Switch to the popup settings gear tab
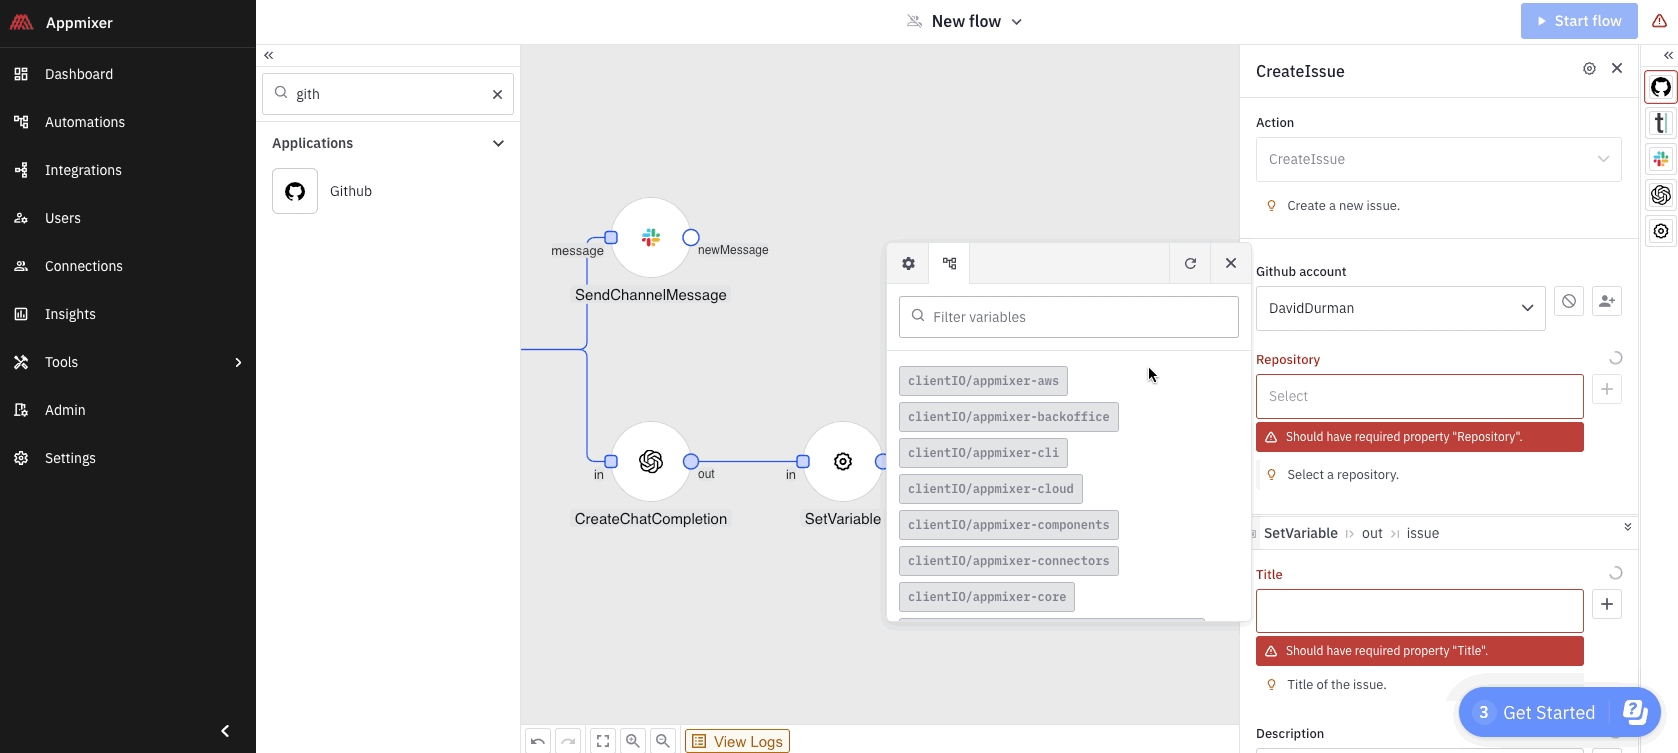The height and width of the screenshot is (753, 1678). coord(908,264)
